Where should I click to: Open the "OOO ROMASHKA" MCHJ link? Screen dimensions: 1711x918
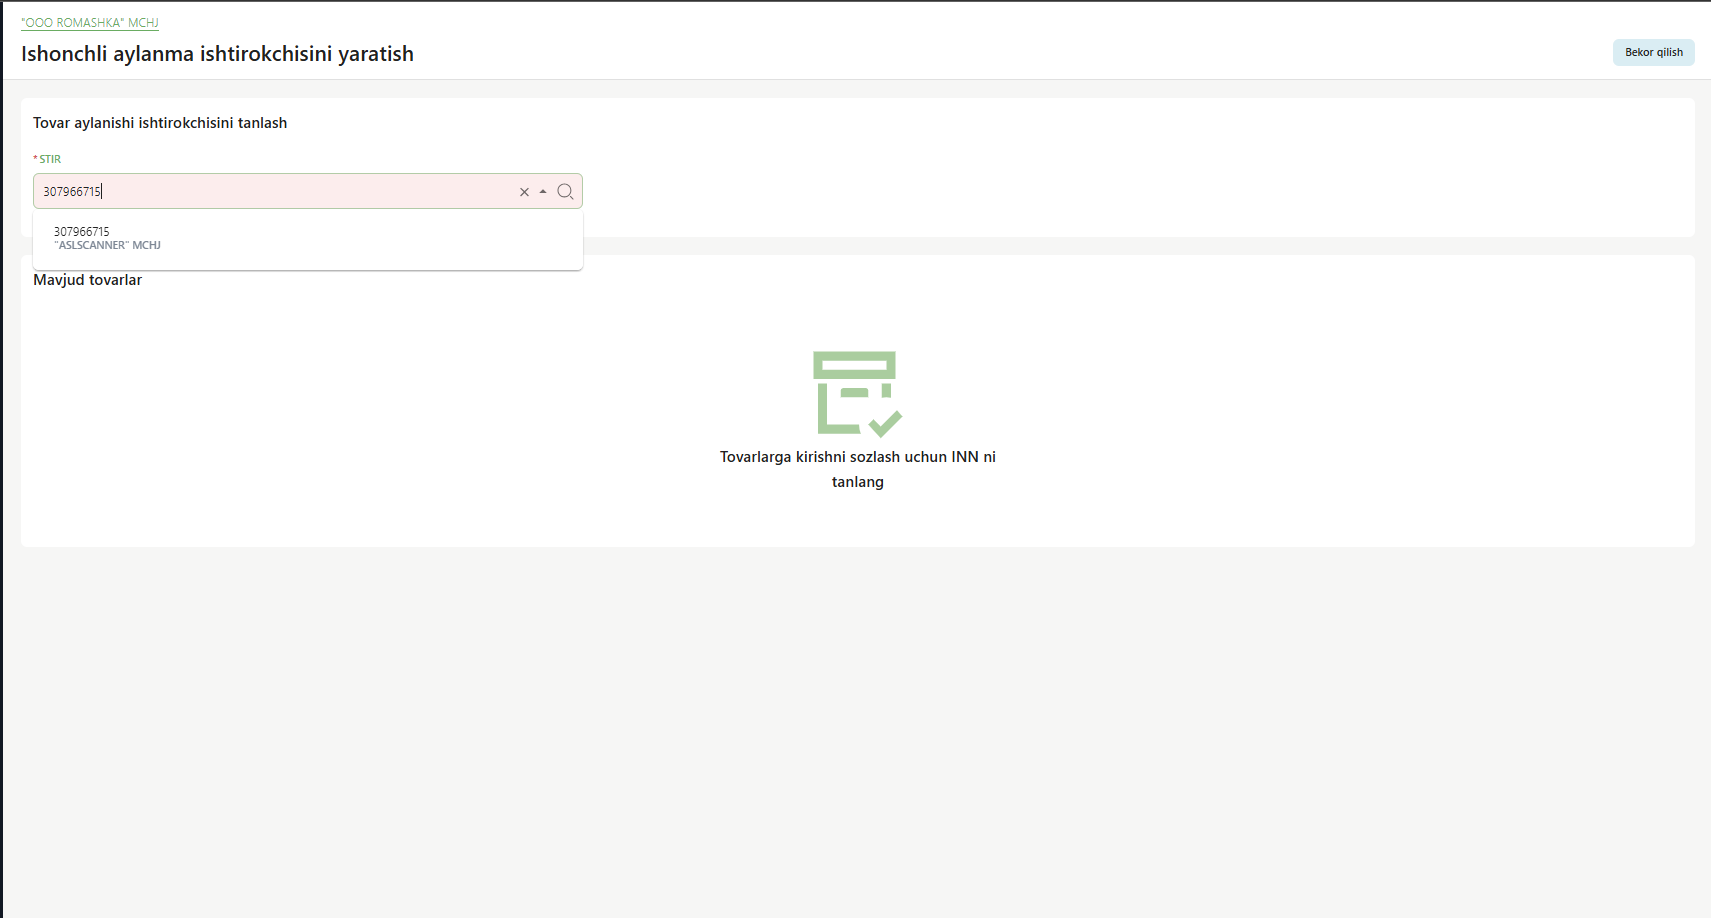pos(90,22)
